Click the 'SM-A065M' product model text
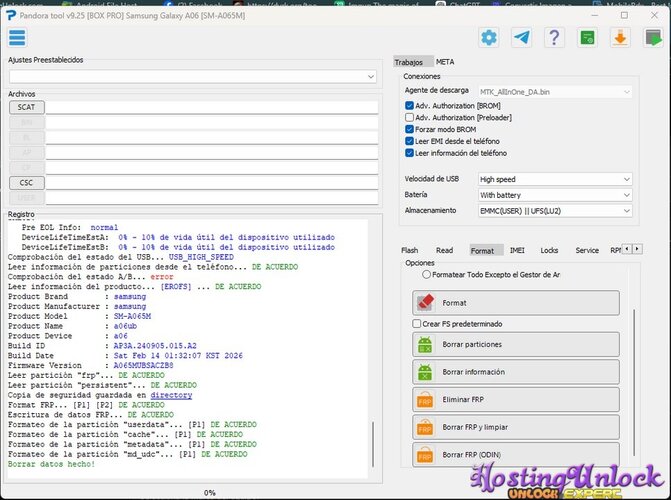 tap(132, 316)
